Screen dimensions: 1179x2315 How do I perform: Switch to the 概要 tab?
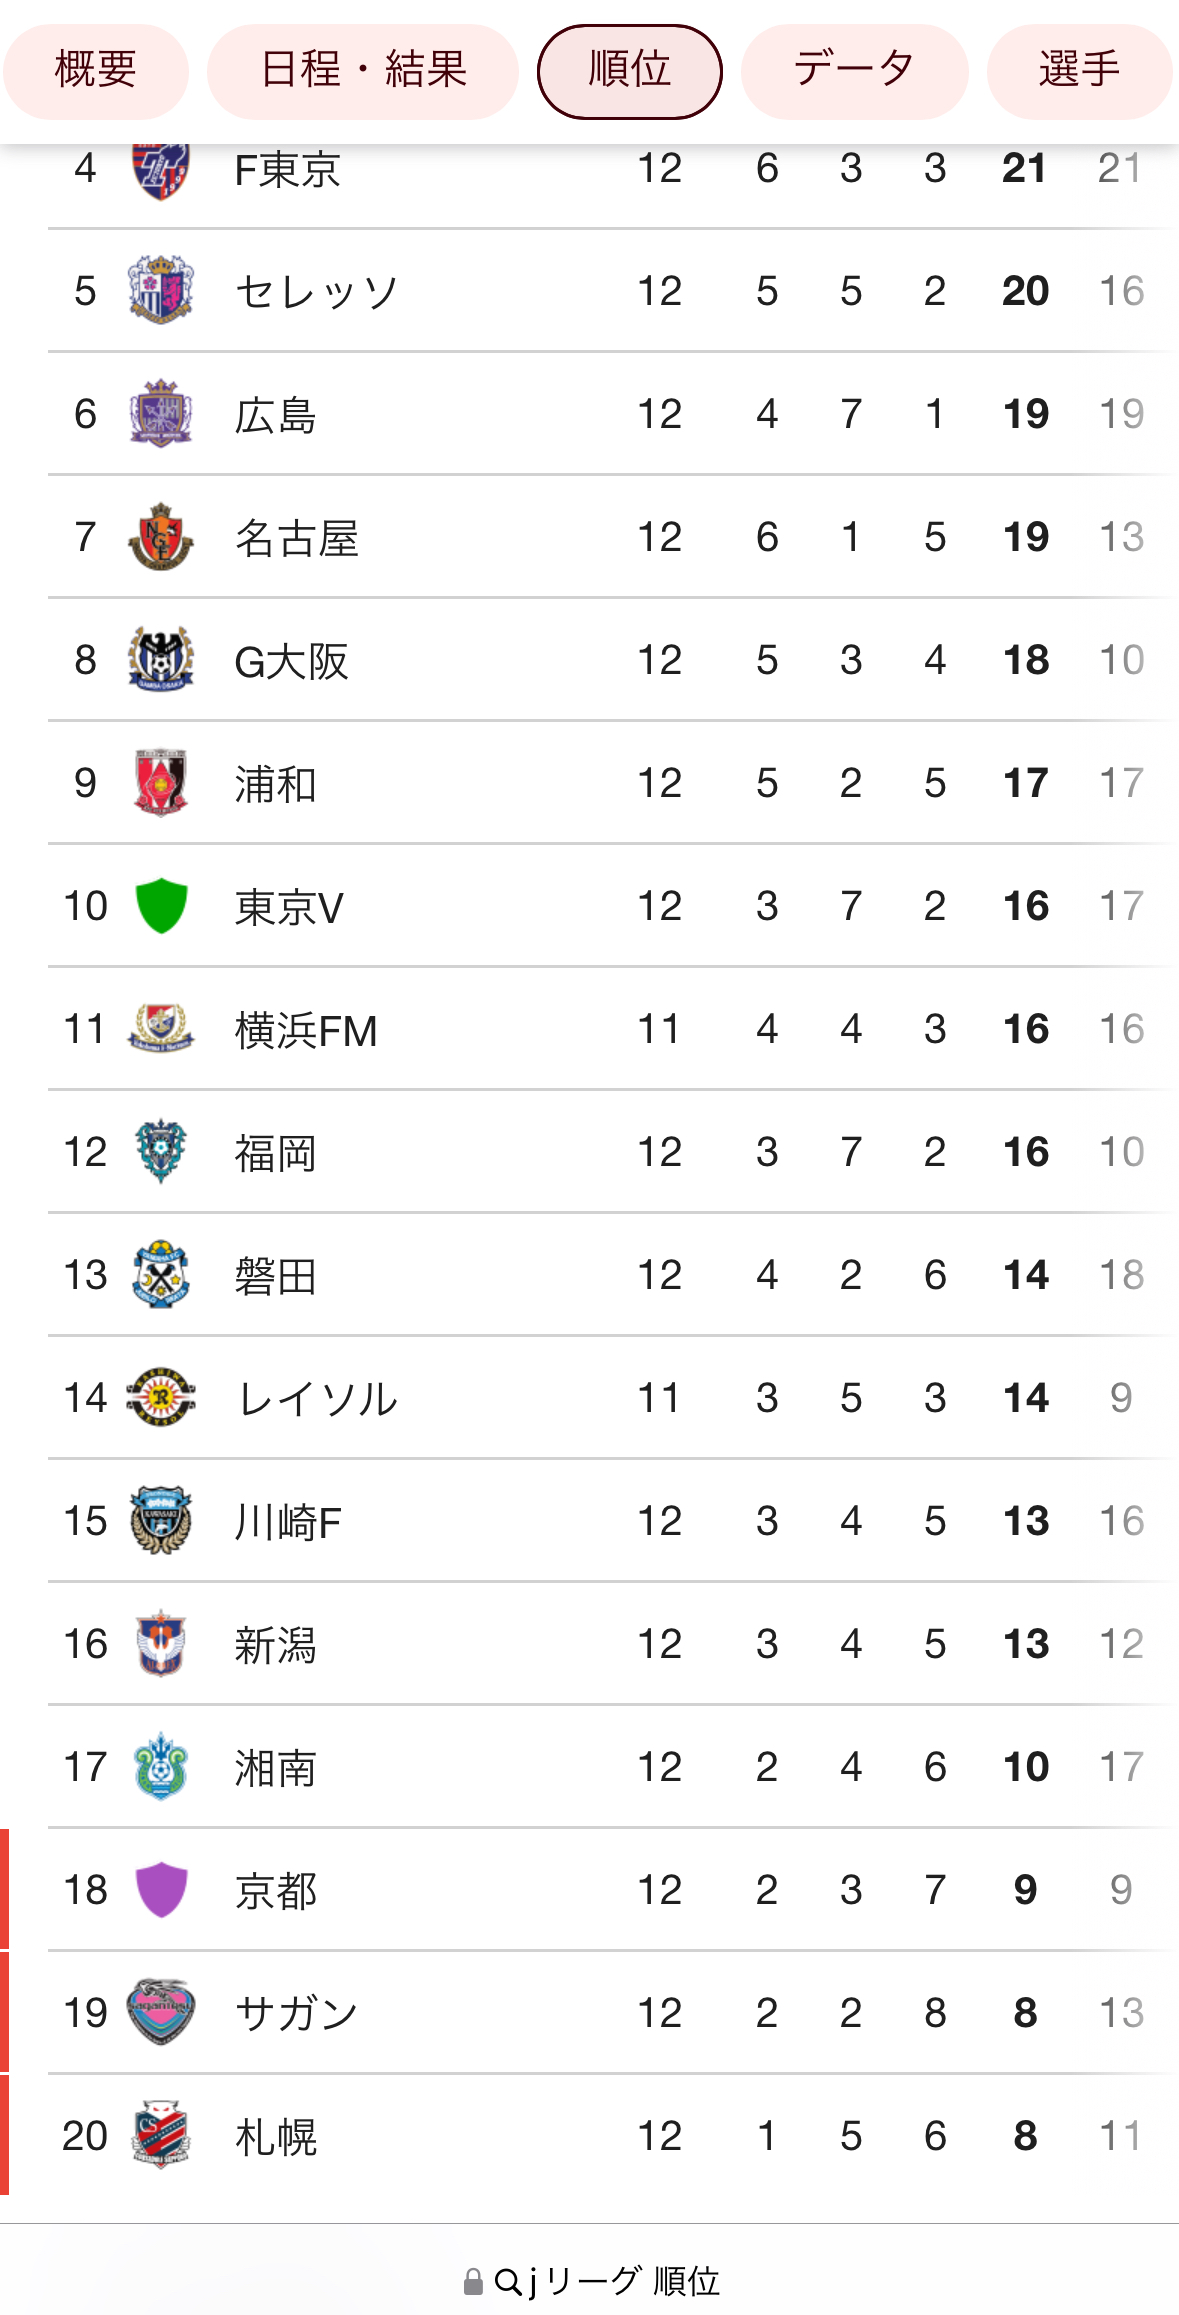(95, 71)
